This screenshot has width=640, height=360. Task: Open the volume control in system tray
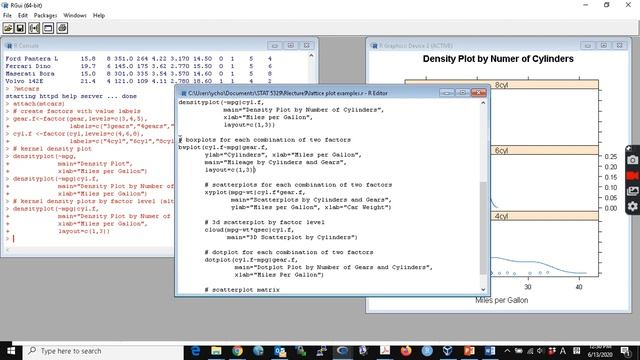(x=540, y=351)
